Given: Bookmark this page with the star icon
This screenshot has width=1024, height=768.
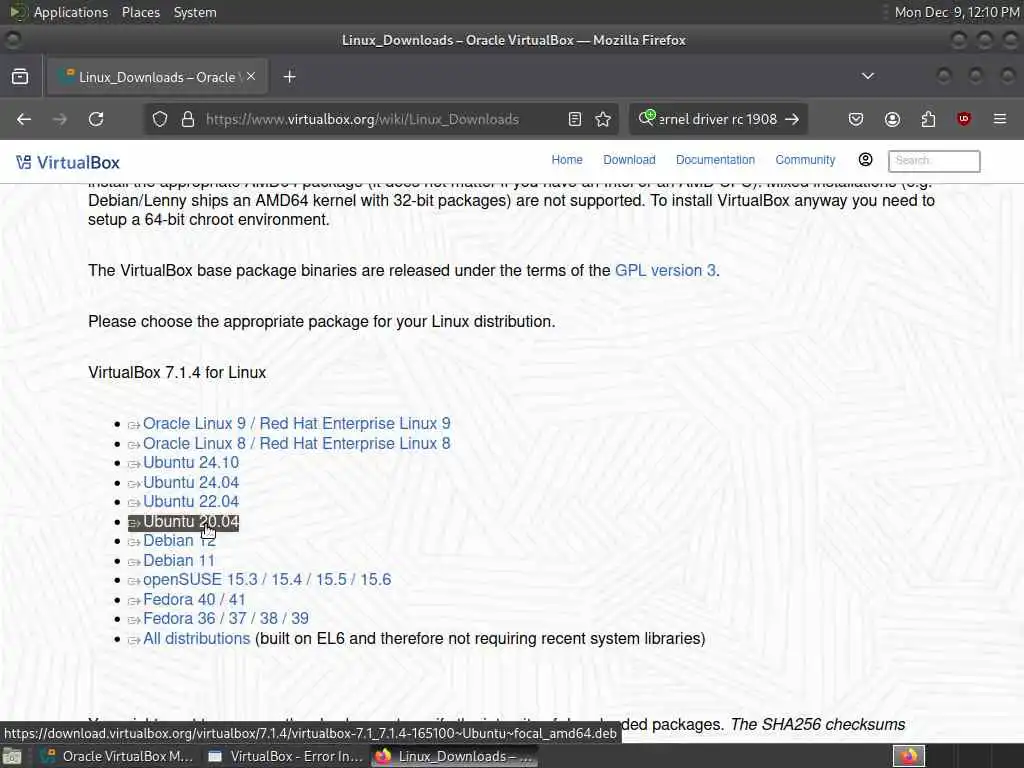Looking at the screenshot, I should pos(603,119).
